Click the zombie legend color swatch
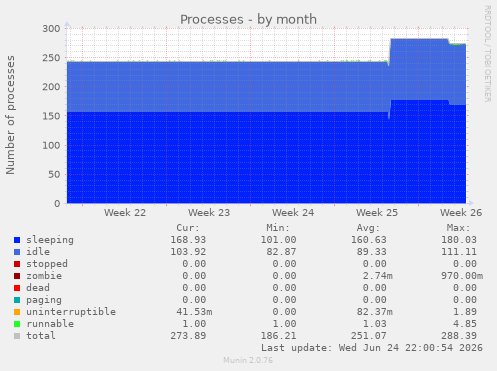This screenshot has height=371, width=497. (x=17, y=276)
